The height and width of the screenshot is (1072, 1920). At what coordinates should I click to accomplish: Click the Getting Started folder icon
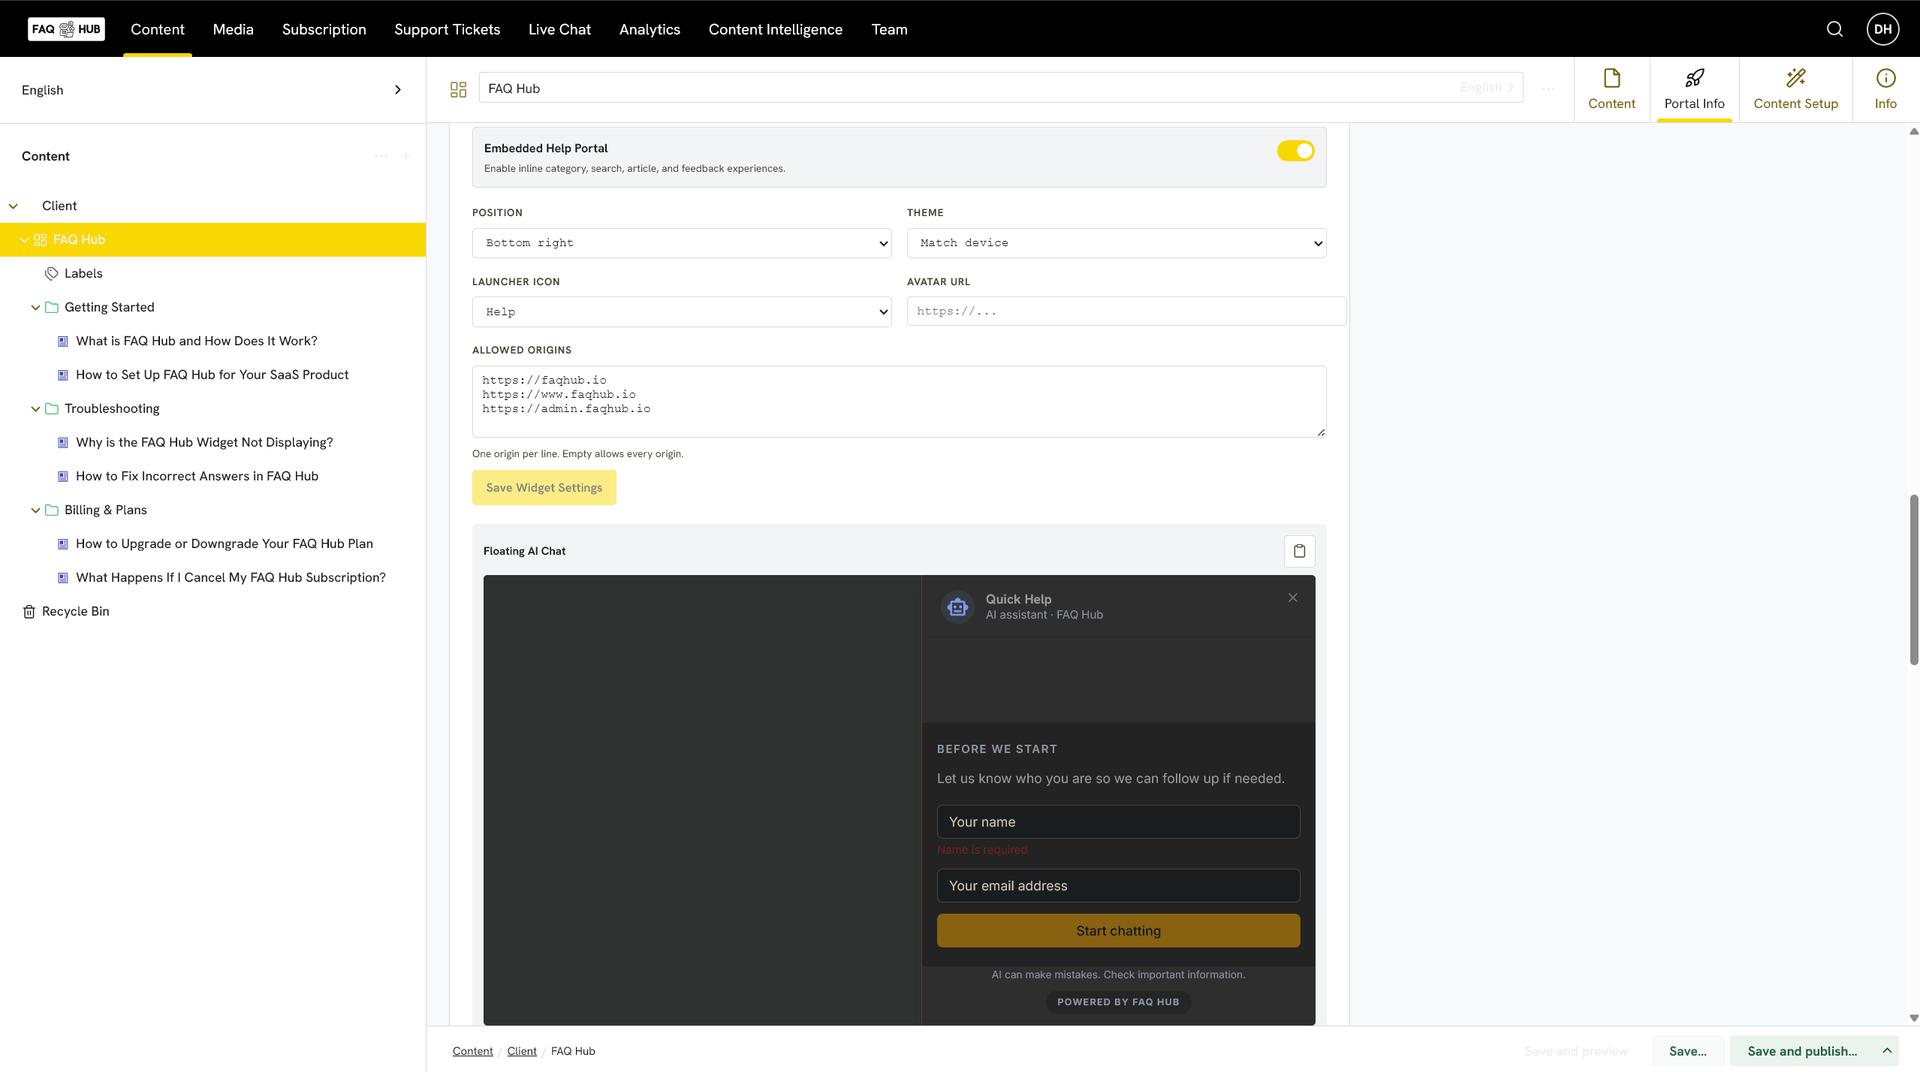(x=52, y=308)
